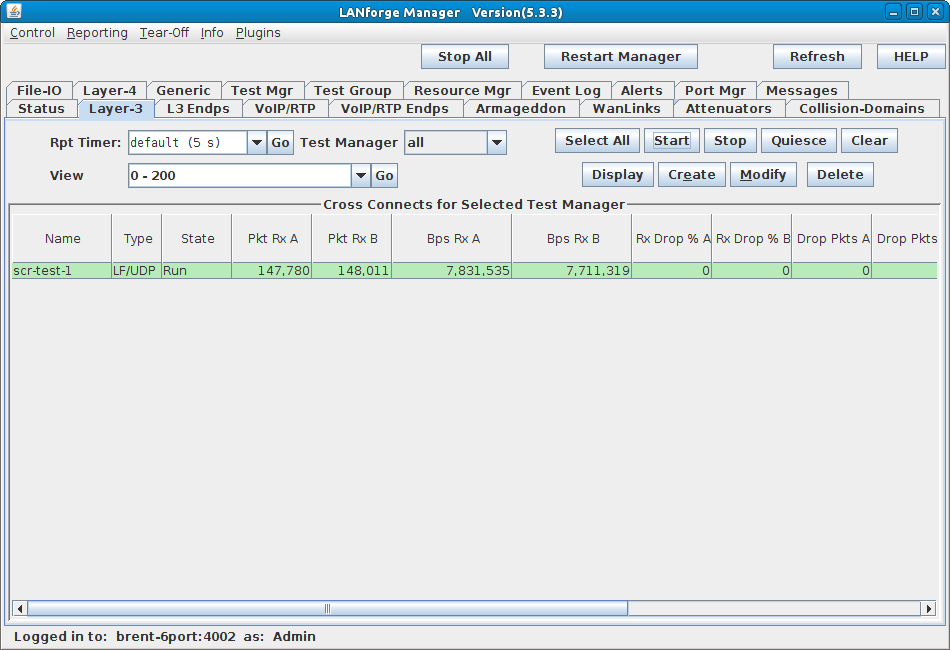The width and height of the screenshot is (950, 650).
Task: Sort by Pkt Rx B column
Action: click(352, 239)
